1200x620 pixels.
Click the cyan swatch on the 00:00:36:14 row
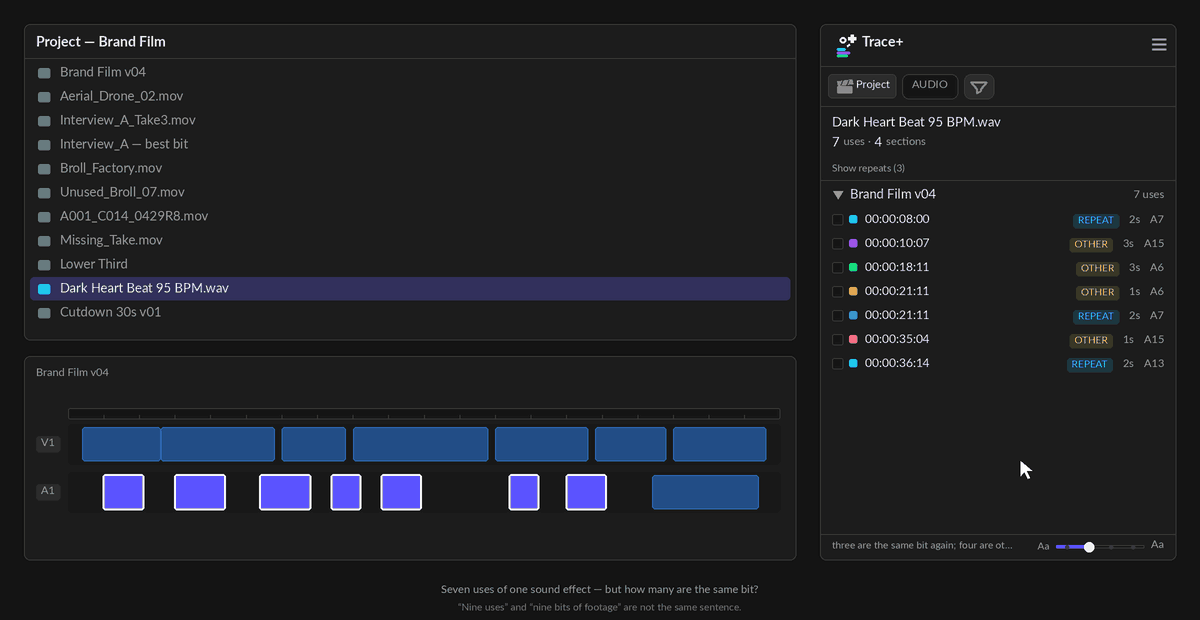[x=853, y=364]
